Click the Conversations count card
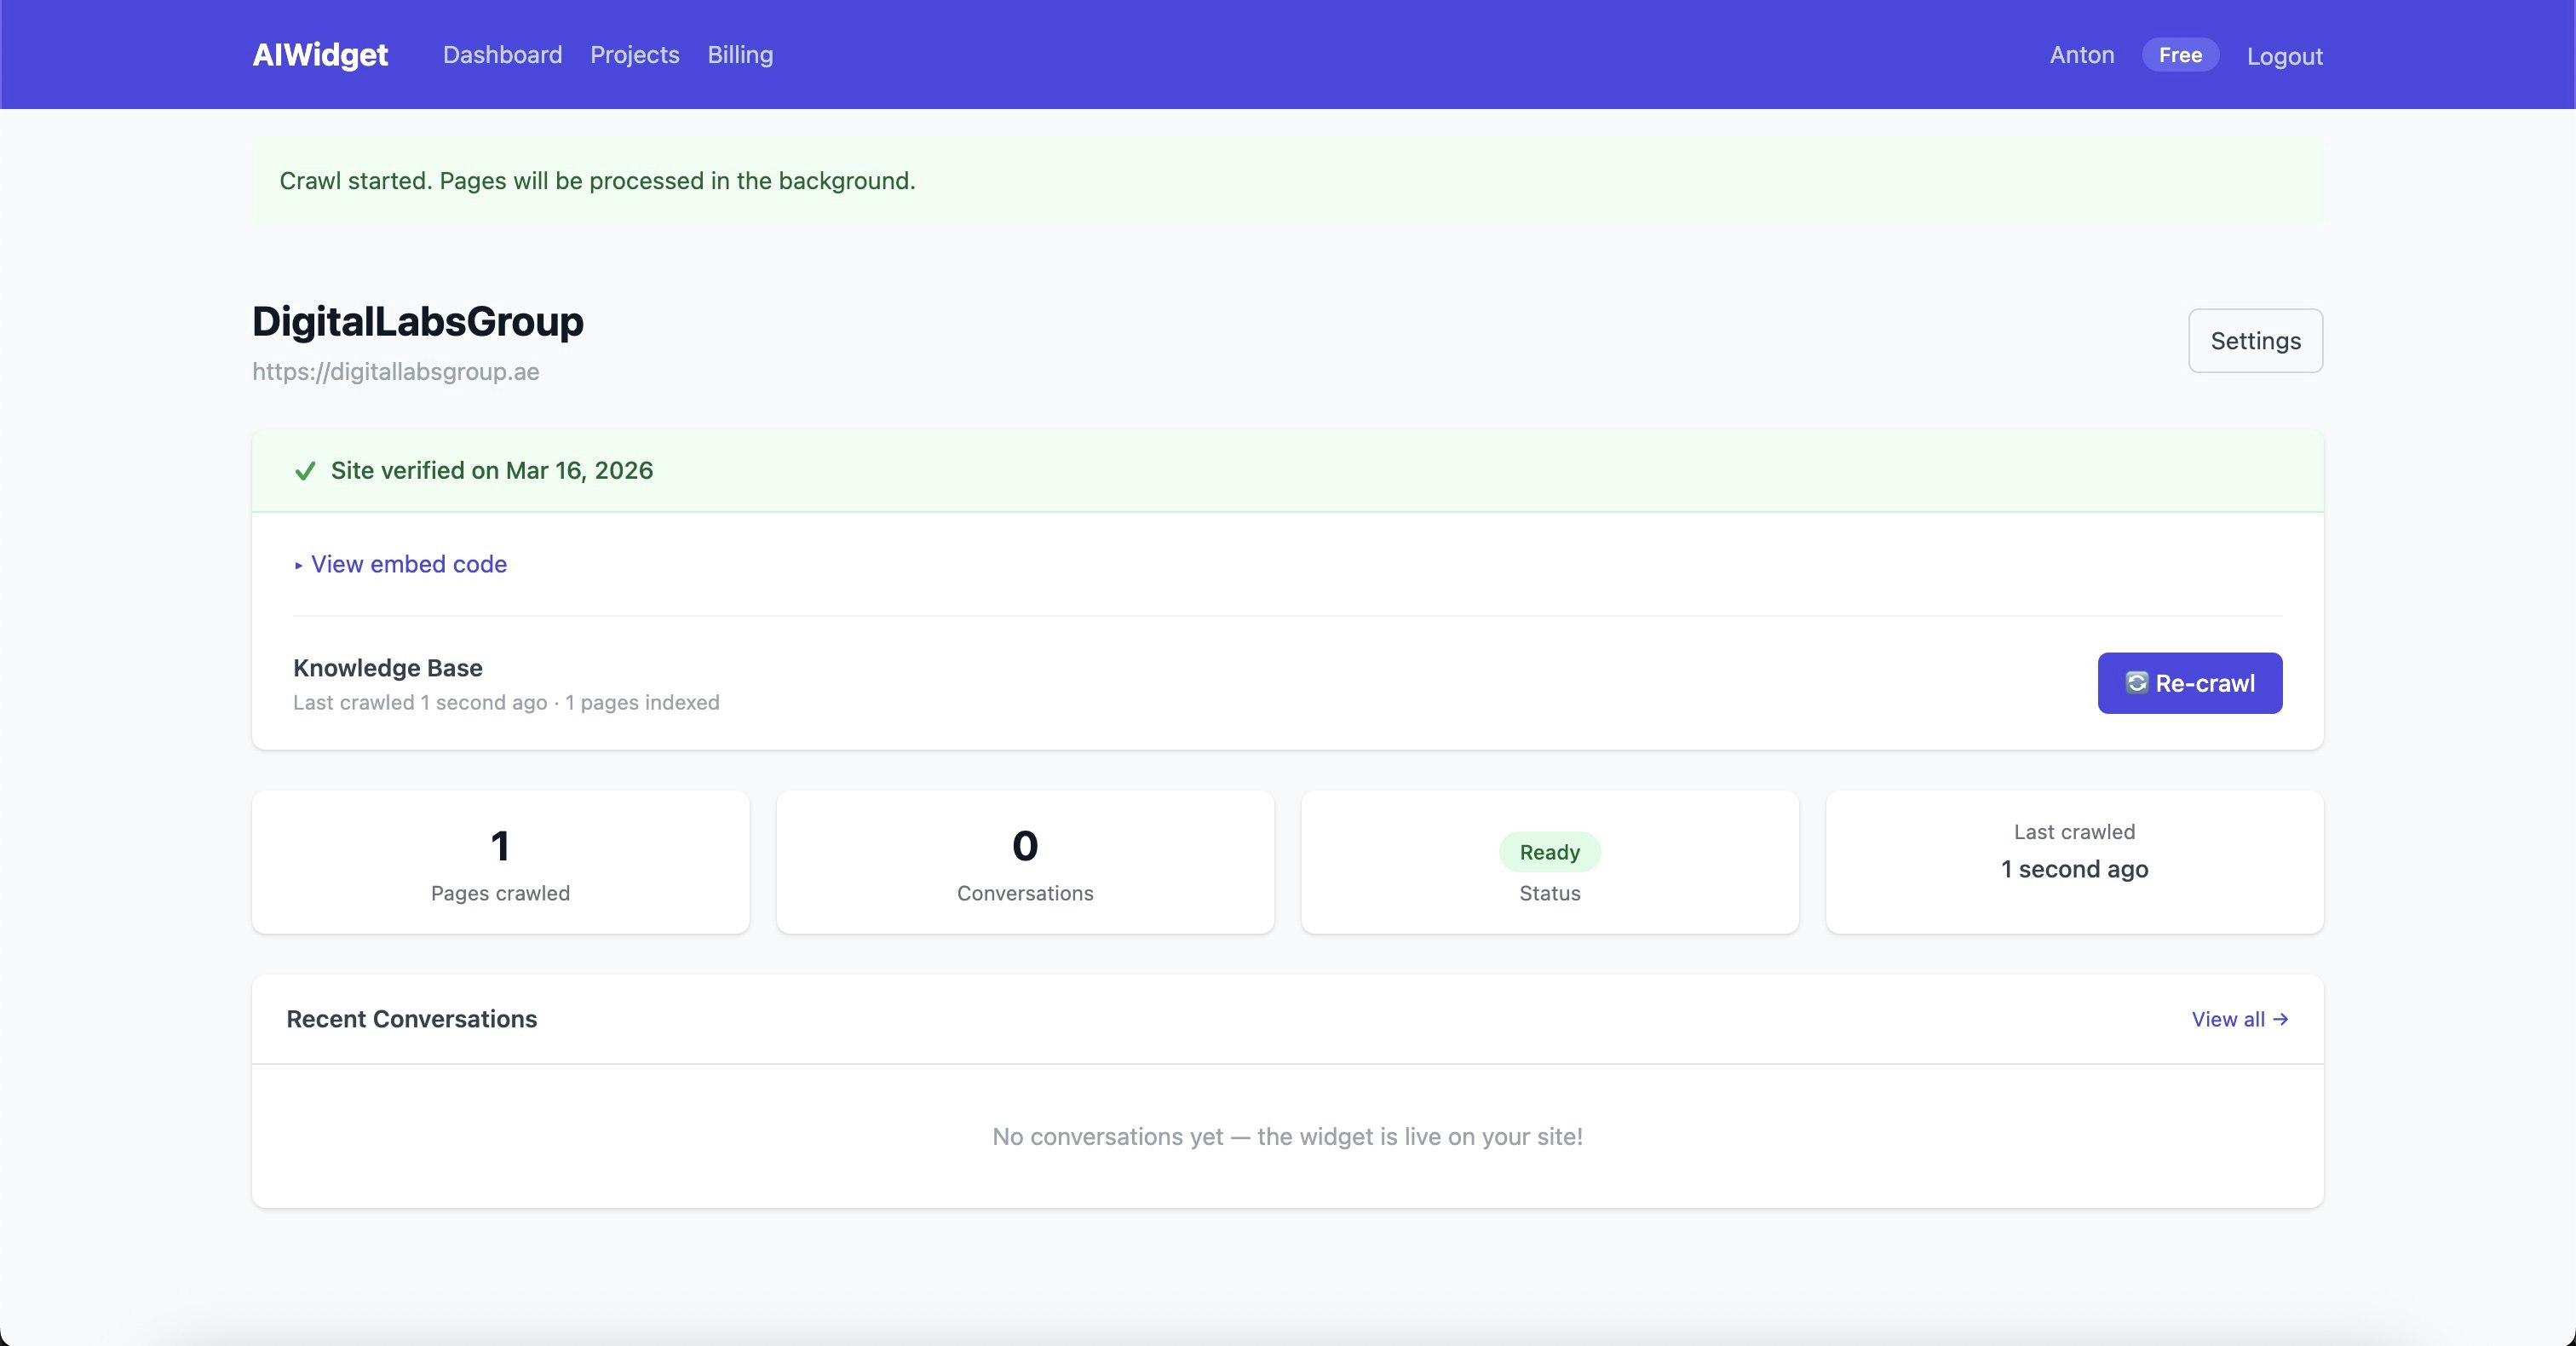The image size is (2576, 1346). click(x=1025, y=862)
